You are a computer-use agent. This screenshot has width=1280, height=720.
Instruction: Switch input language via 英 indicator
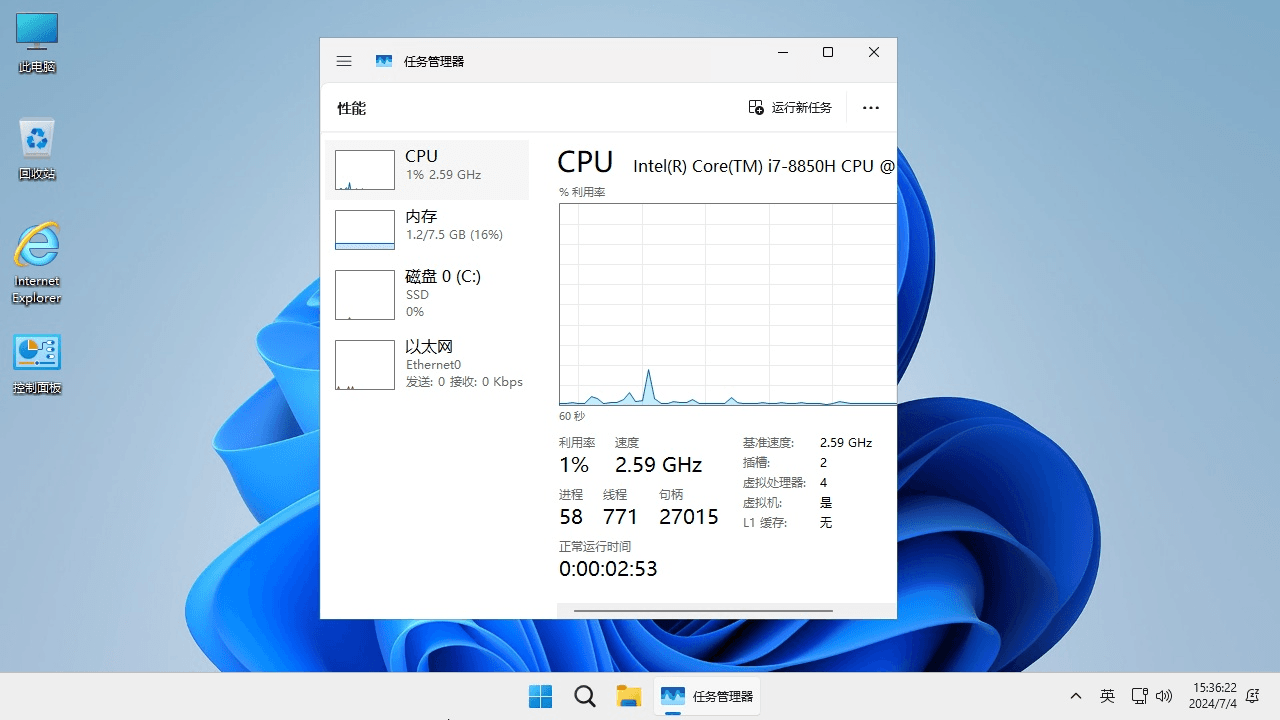[1107, 695]
